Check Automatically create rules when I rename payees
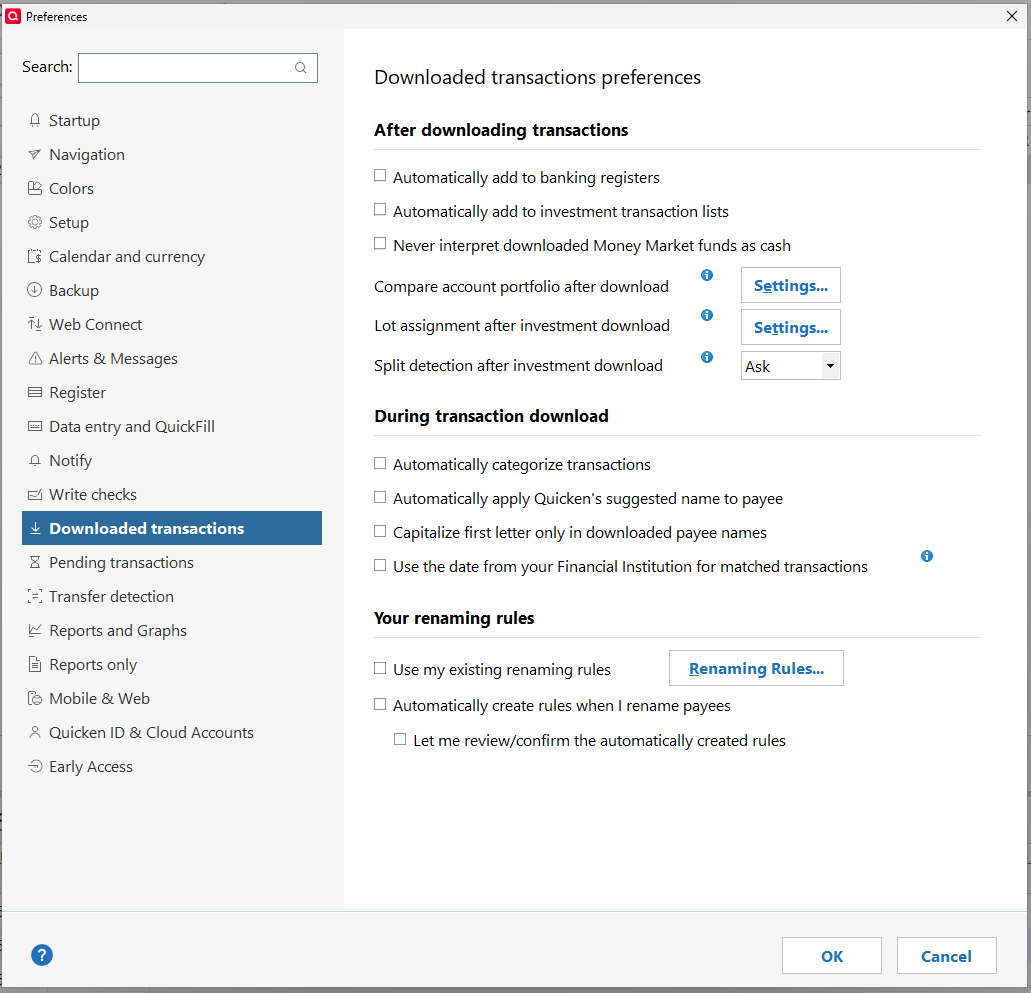Viewport: 1031px width, 993px height. tap(380, 704)
